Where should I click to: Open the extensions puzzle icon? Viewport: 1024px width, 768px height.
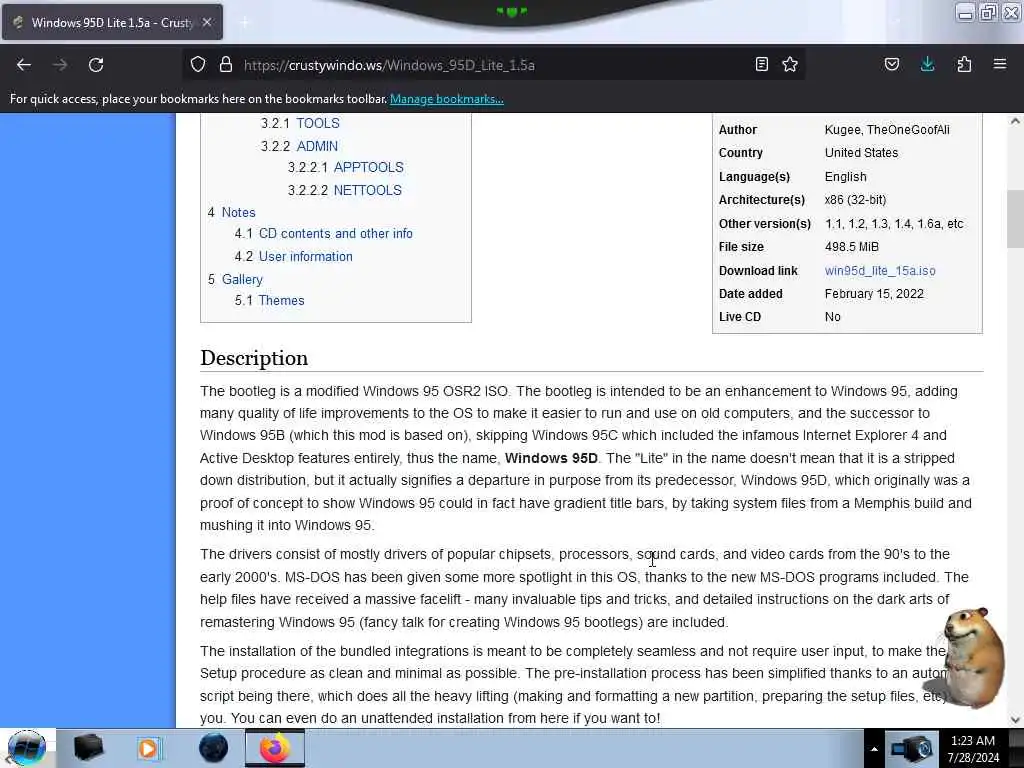[x=964, y=64]
